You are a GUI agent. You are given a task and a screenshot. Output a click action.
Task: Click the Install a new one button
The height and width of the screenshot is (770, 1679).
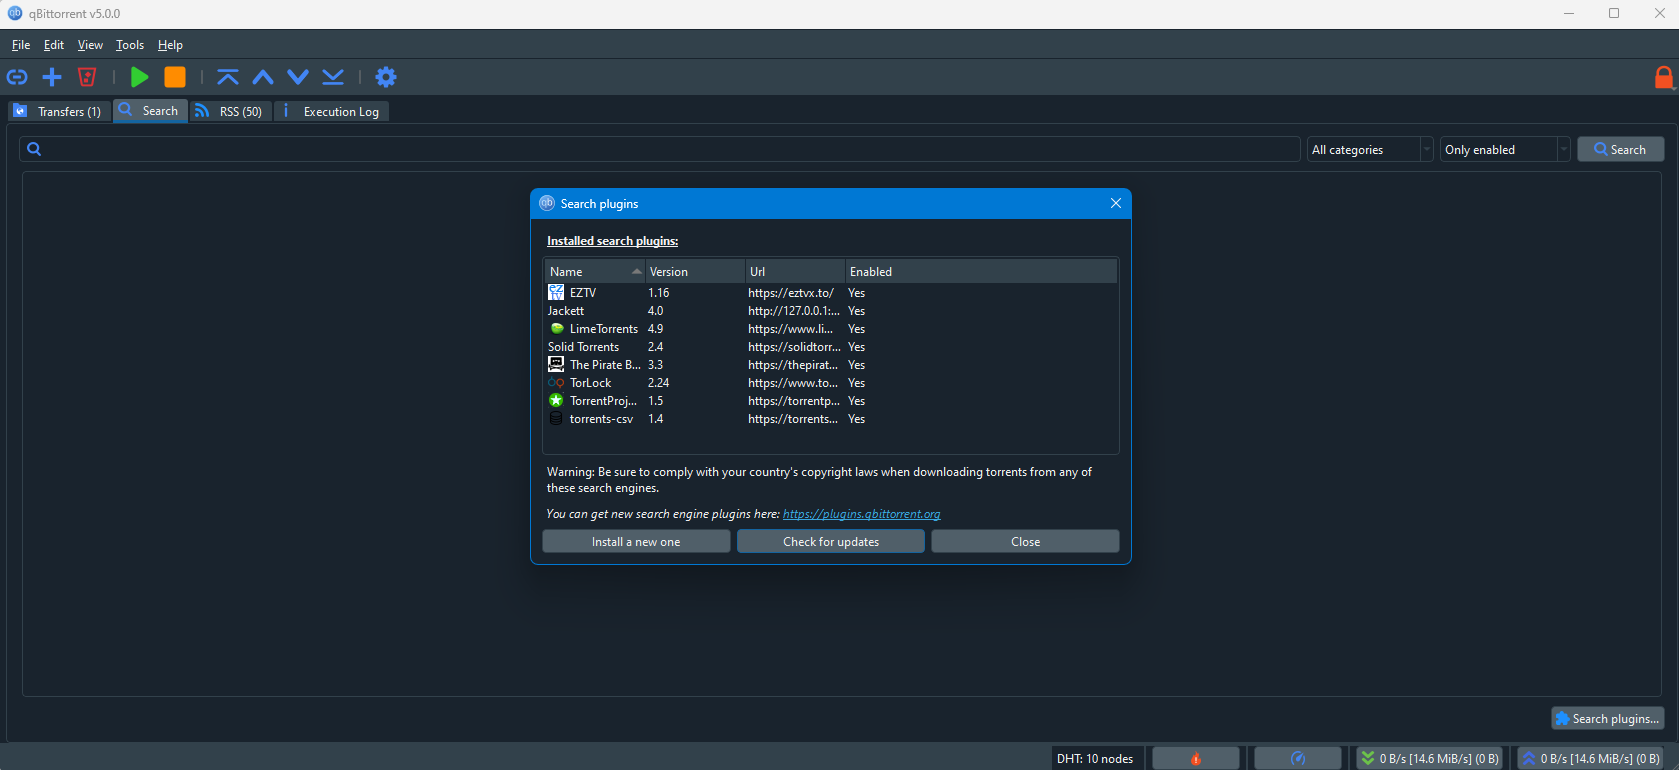(636, 541)
